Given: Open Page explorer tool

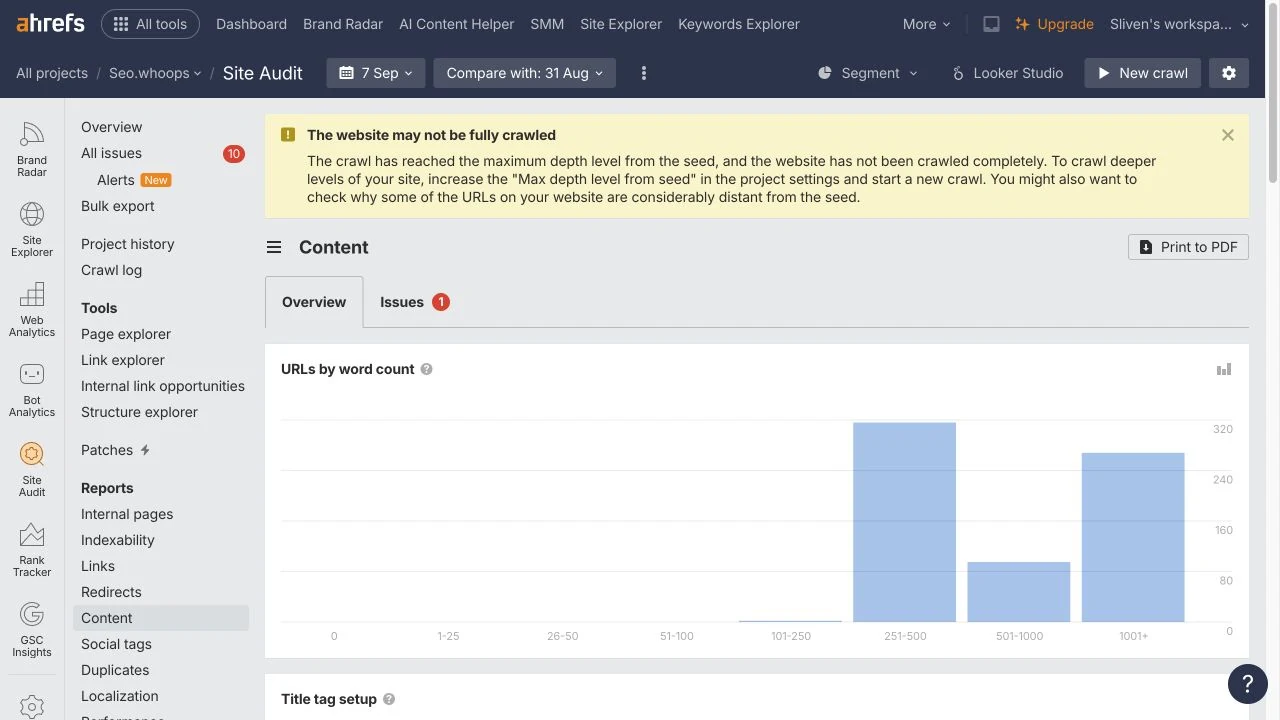Looking at the screenshot, I should (126, 334).
